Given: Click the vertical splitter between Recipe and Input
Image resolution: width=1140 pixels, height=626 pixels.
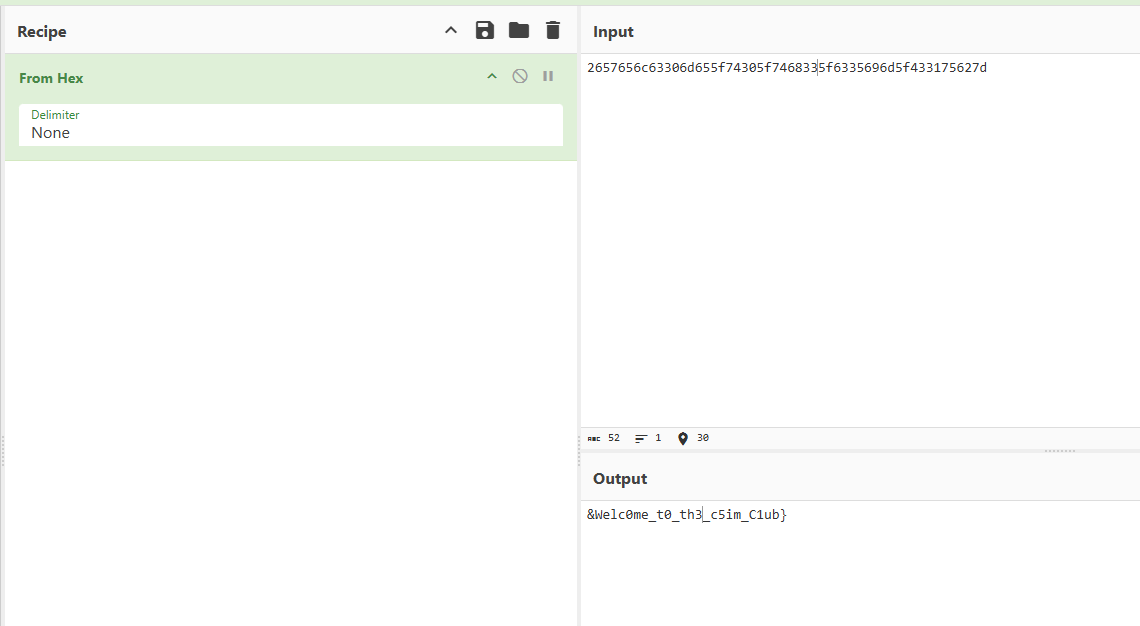Looking at the screenshot, I should tap(579, 452).
